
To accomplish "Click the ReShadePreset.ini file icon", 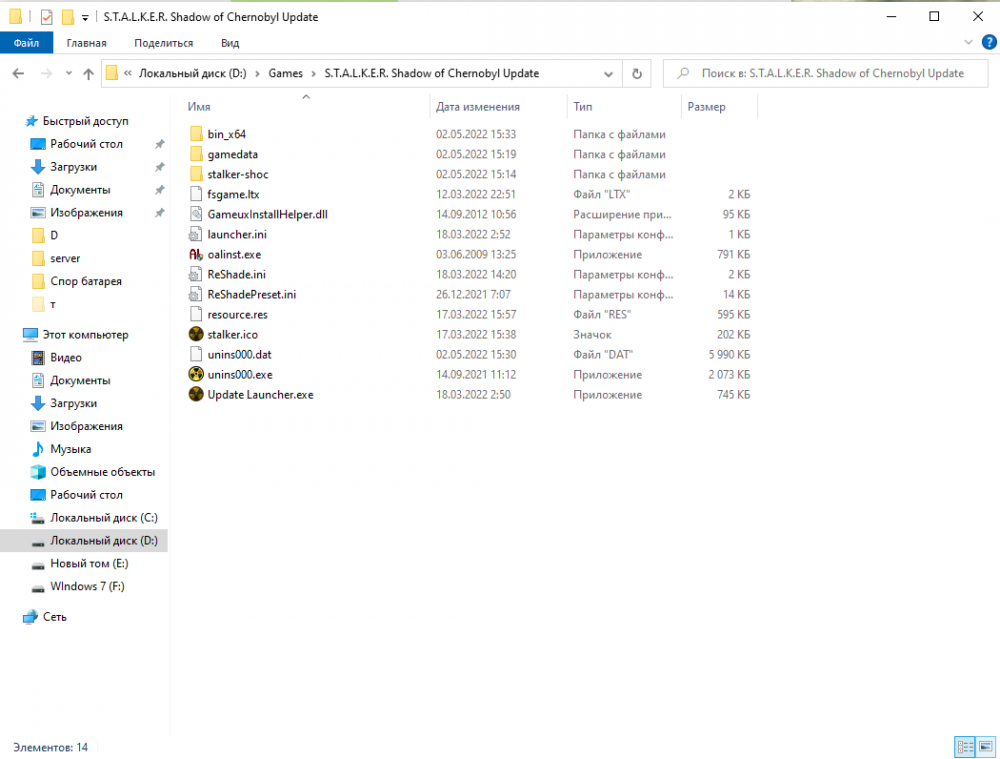I will pyautogui.click(x=196, y=294).
